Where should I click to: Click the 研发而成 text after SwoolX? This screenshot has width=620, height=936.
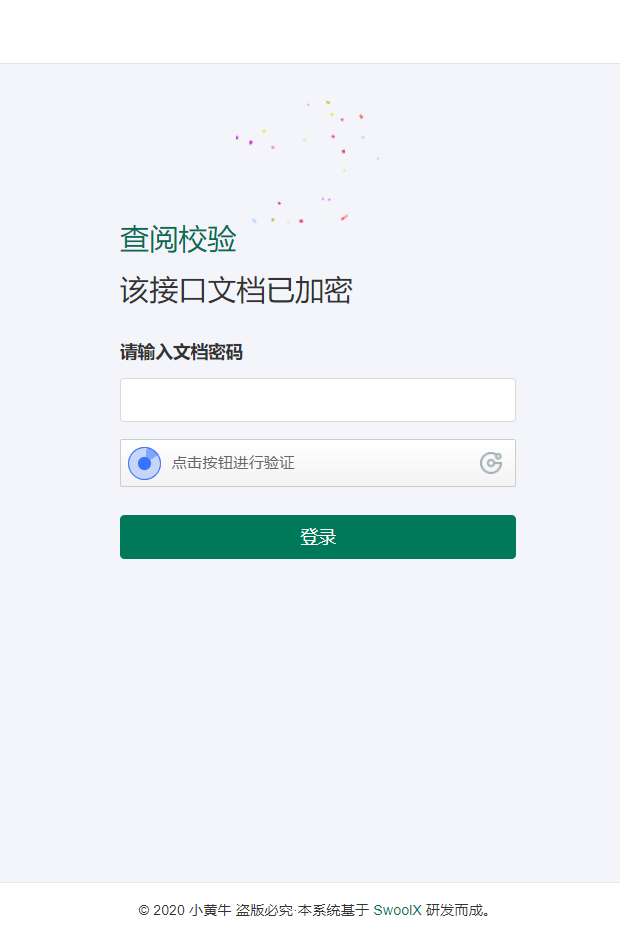point(454,910)
